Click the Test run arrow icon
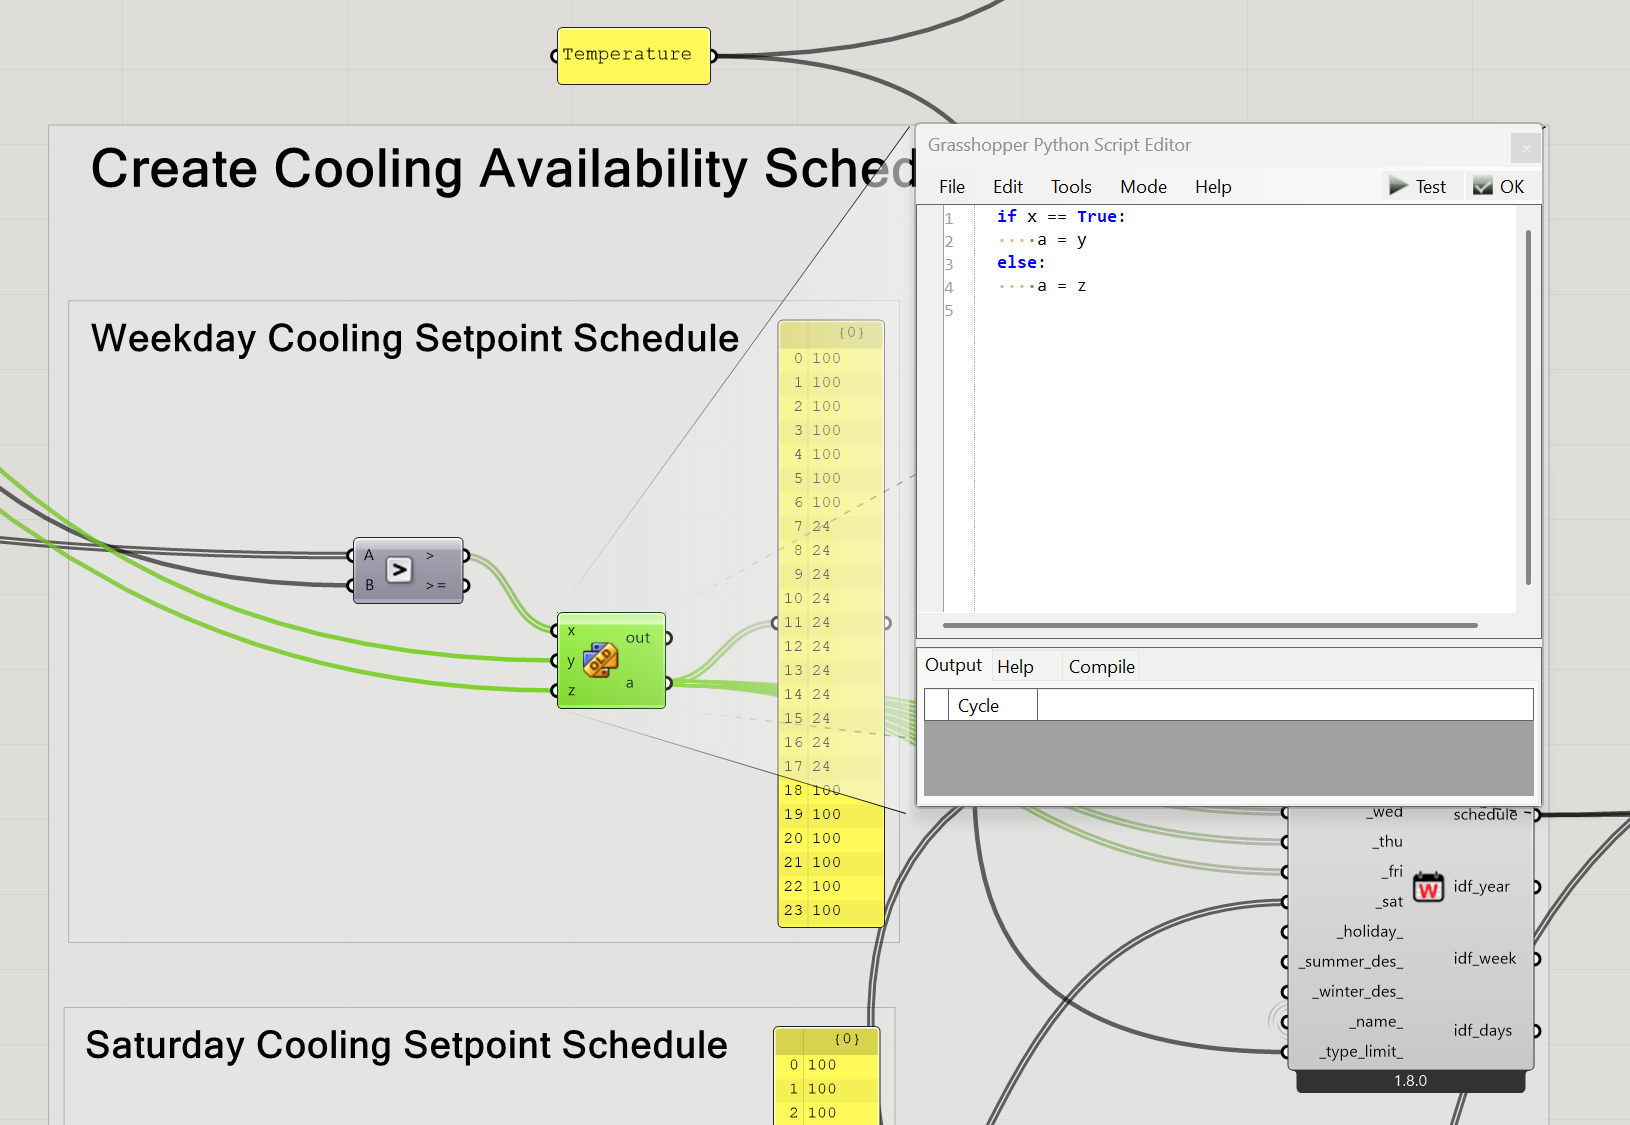This screenshot has width=1630, height=1125. pyautogui.click(x=1398, y=186)
